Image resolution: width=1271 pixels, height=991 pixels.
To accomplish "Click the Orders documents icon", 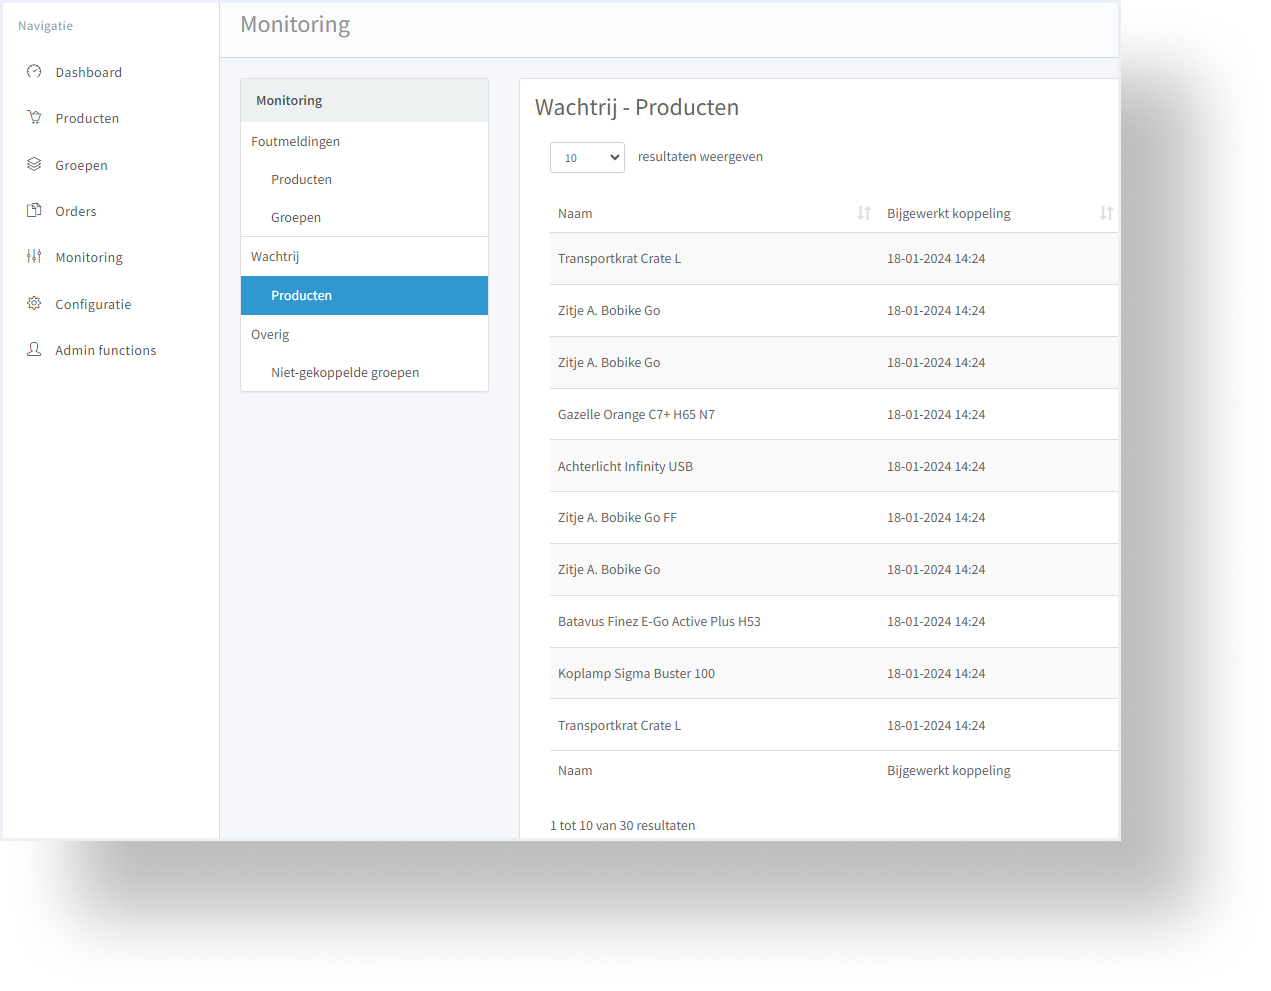I will coord(34,210).
